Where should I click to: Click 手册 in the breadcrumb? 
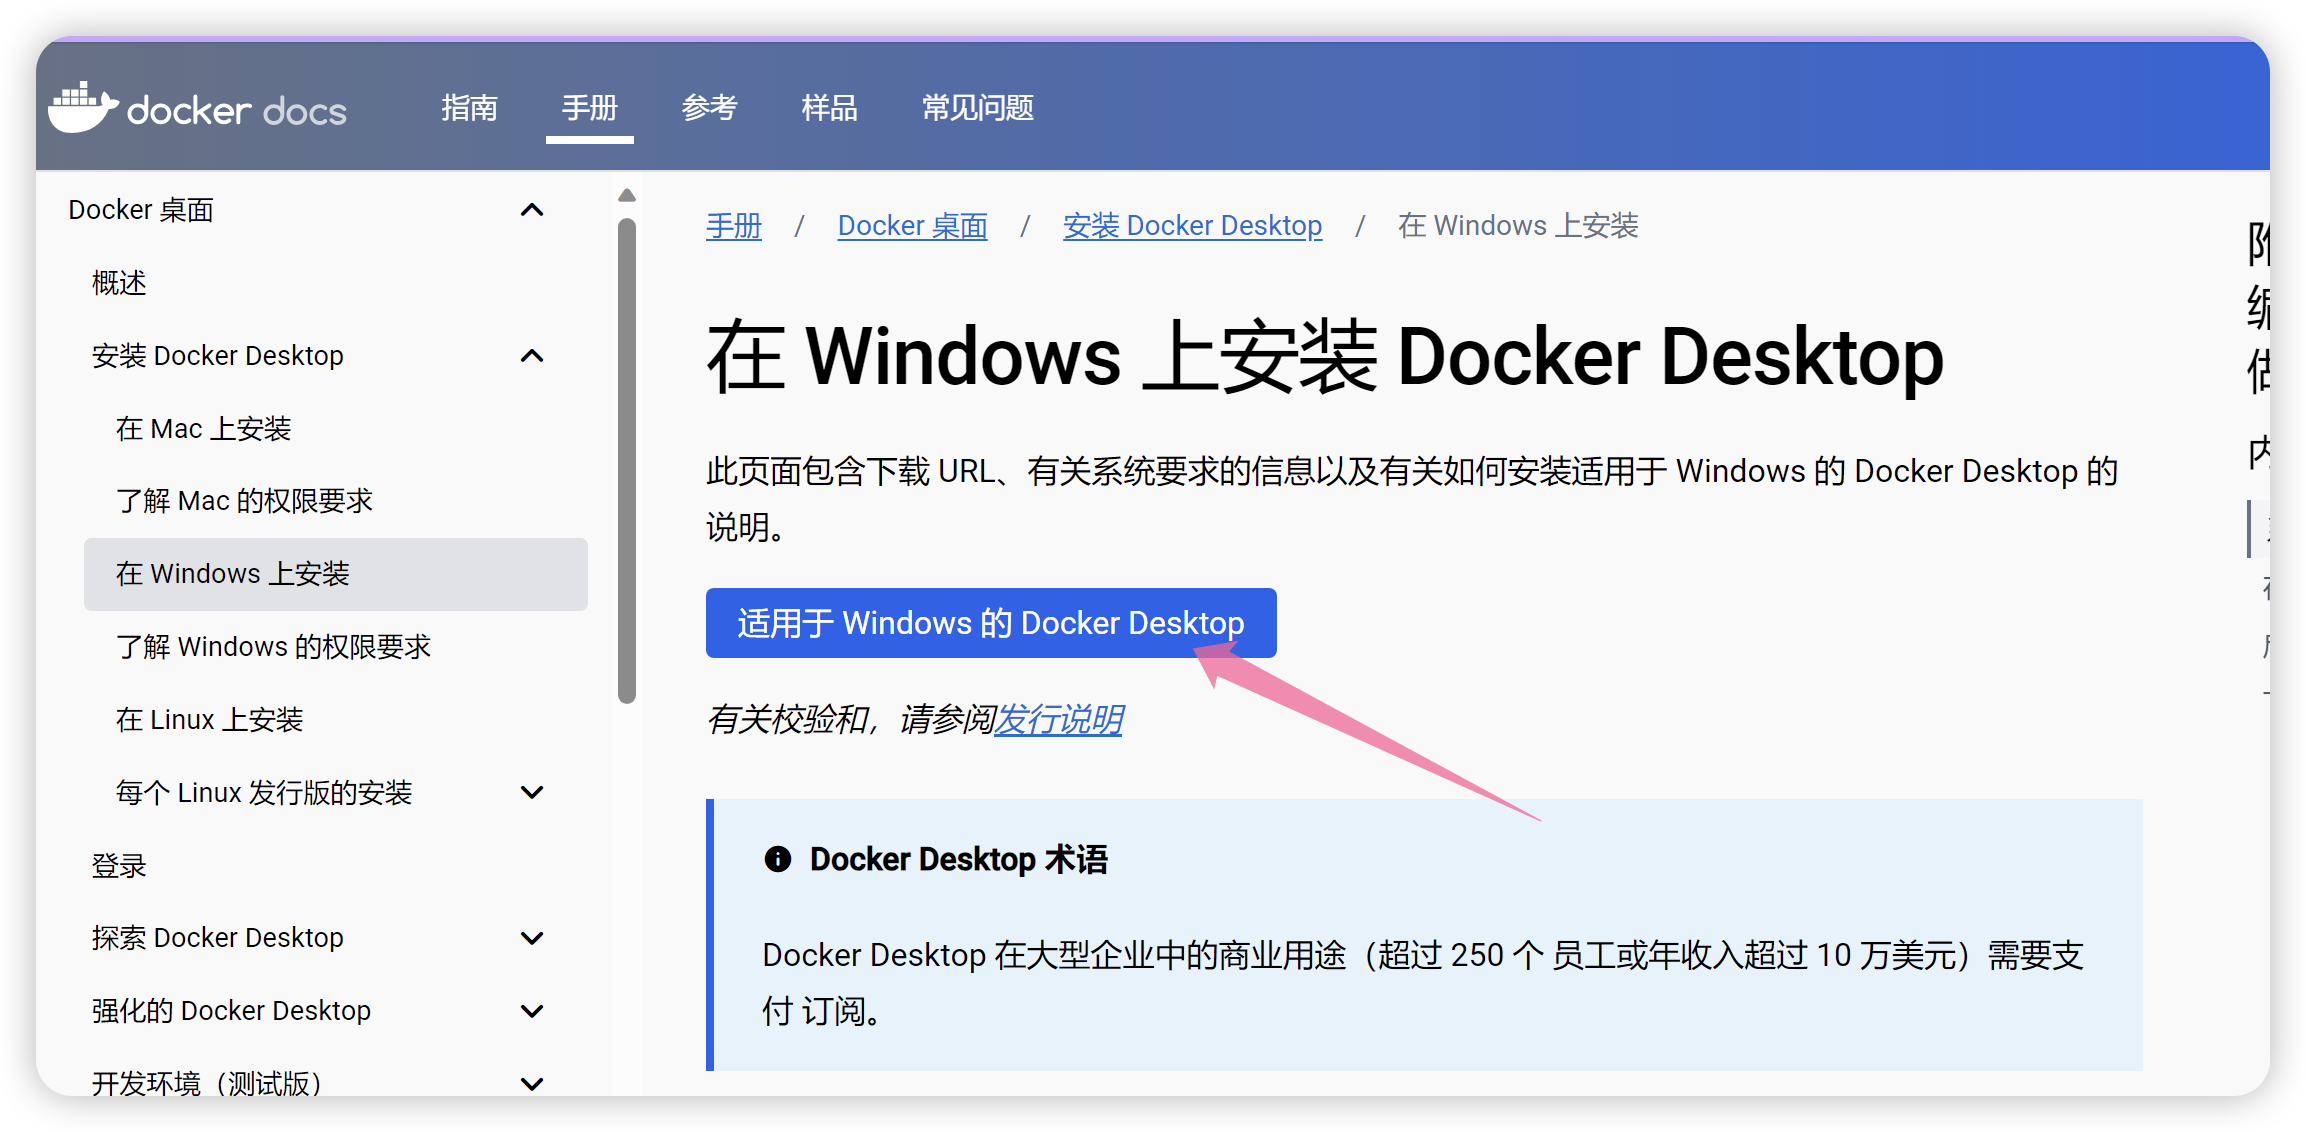point(733,225)
